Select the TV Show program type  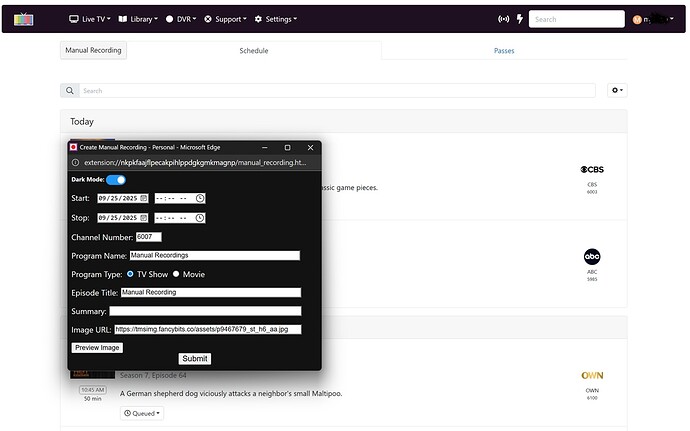click(x=130, y=274)
